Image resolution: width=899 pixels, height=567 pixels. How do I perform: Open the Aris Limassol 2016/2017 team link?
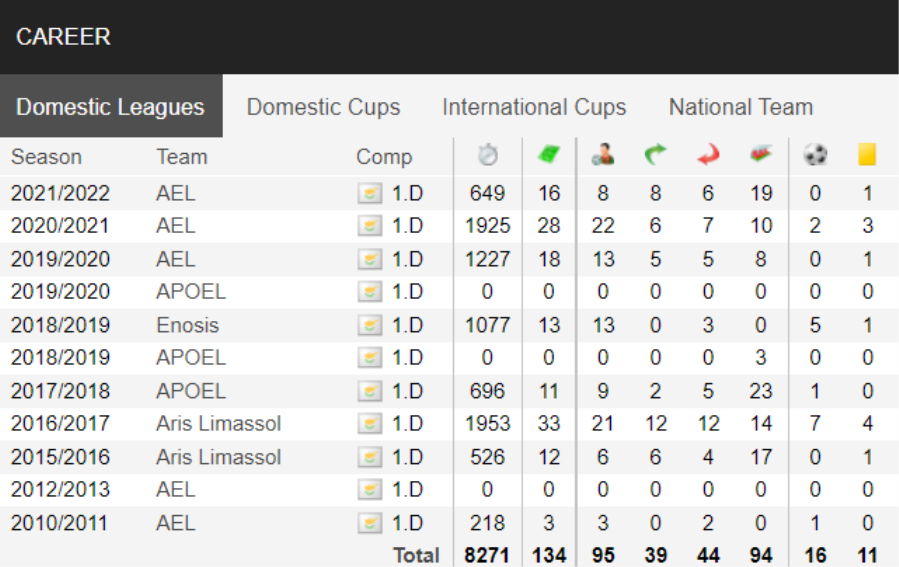[218, 424]
